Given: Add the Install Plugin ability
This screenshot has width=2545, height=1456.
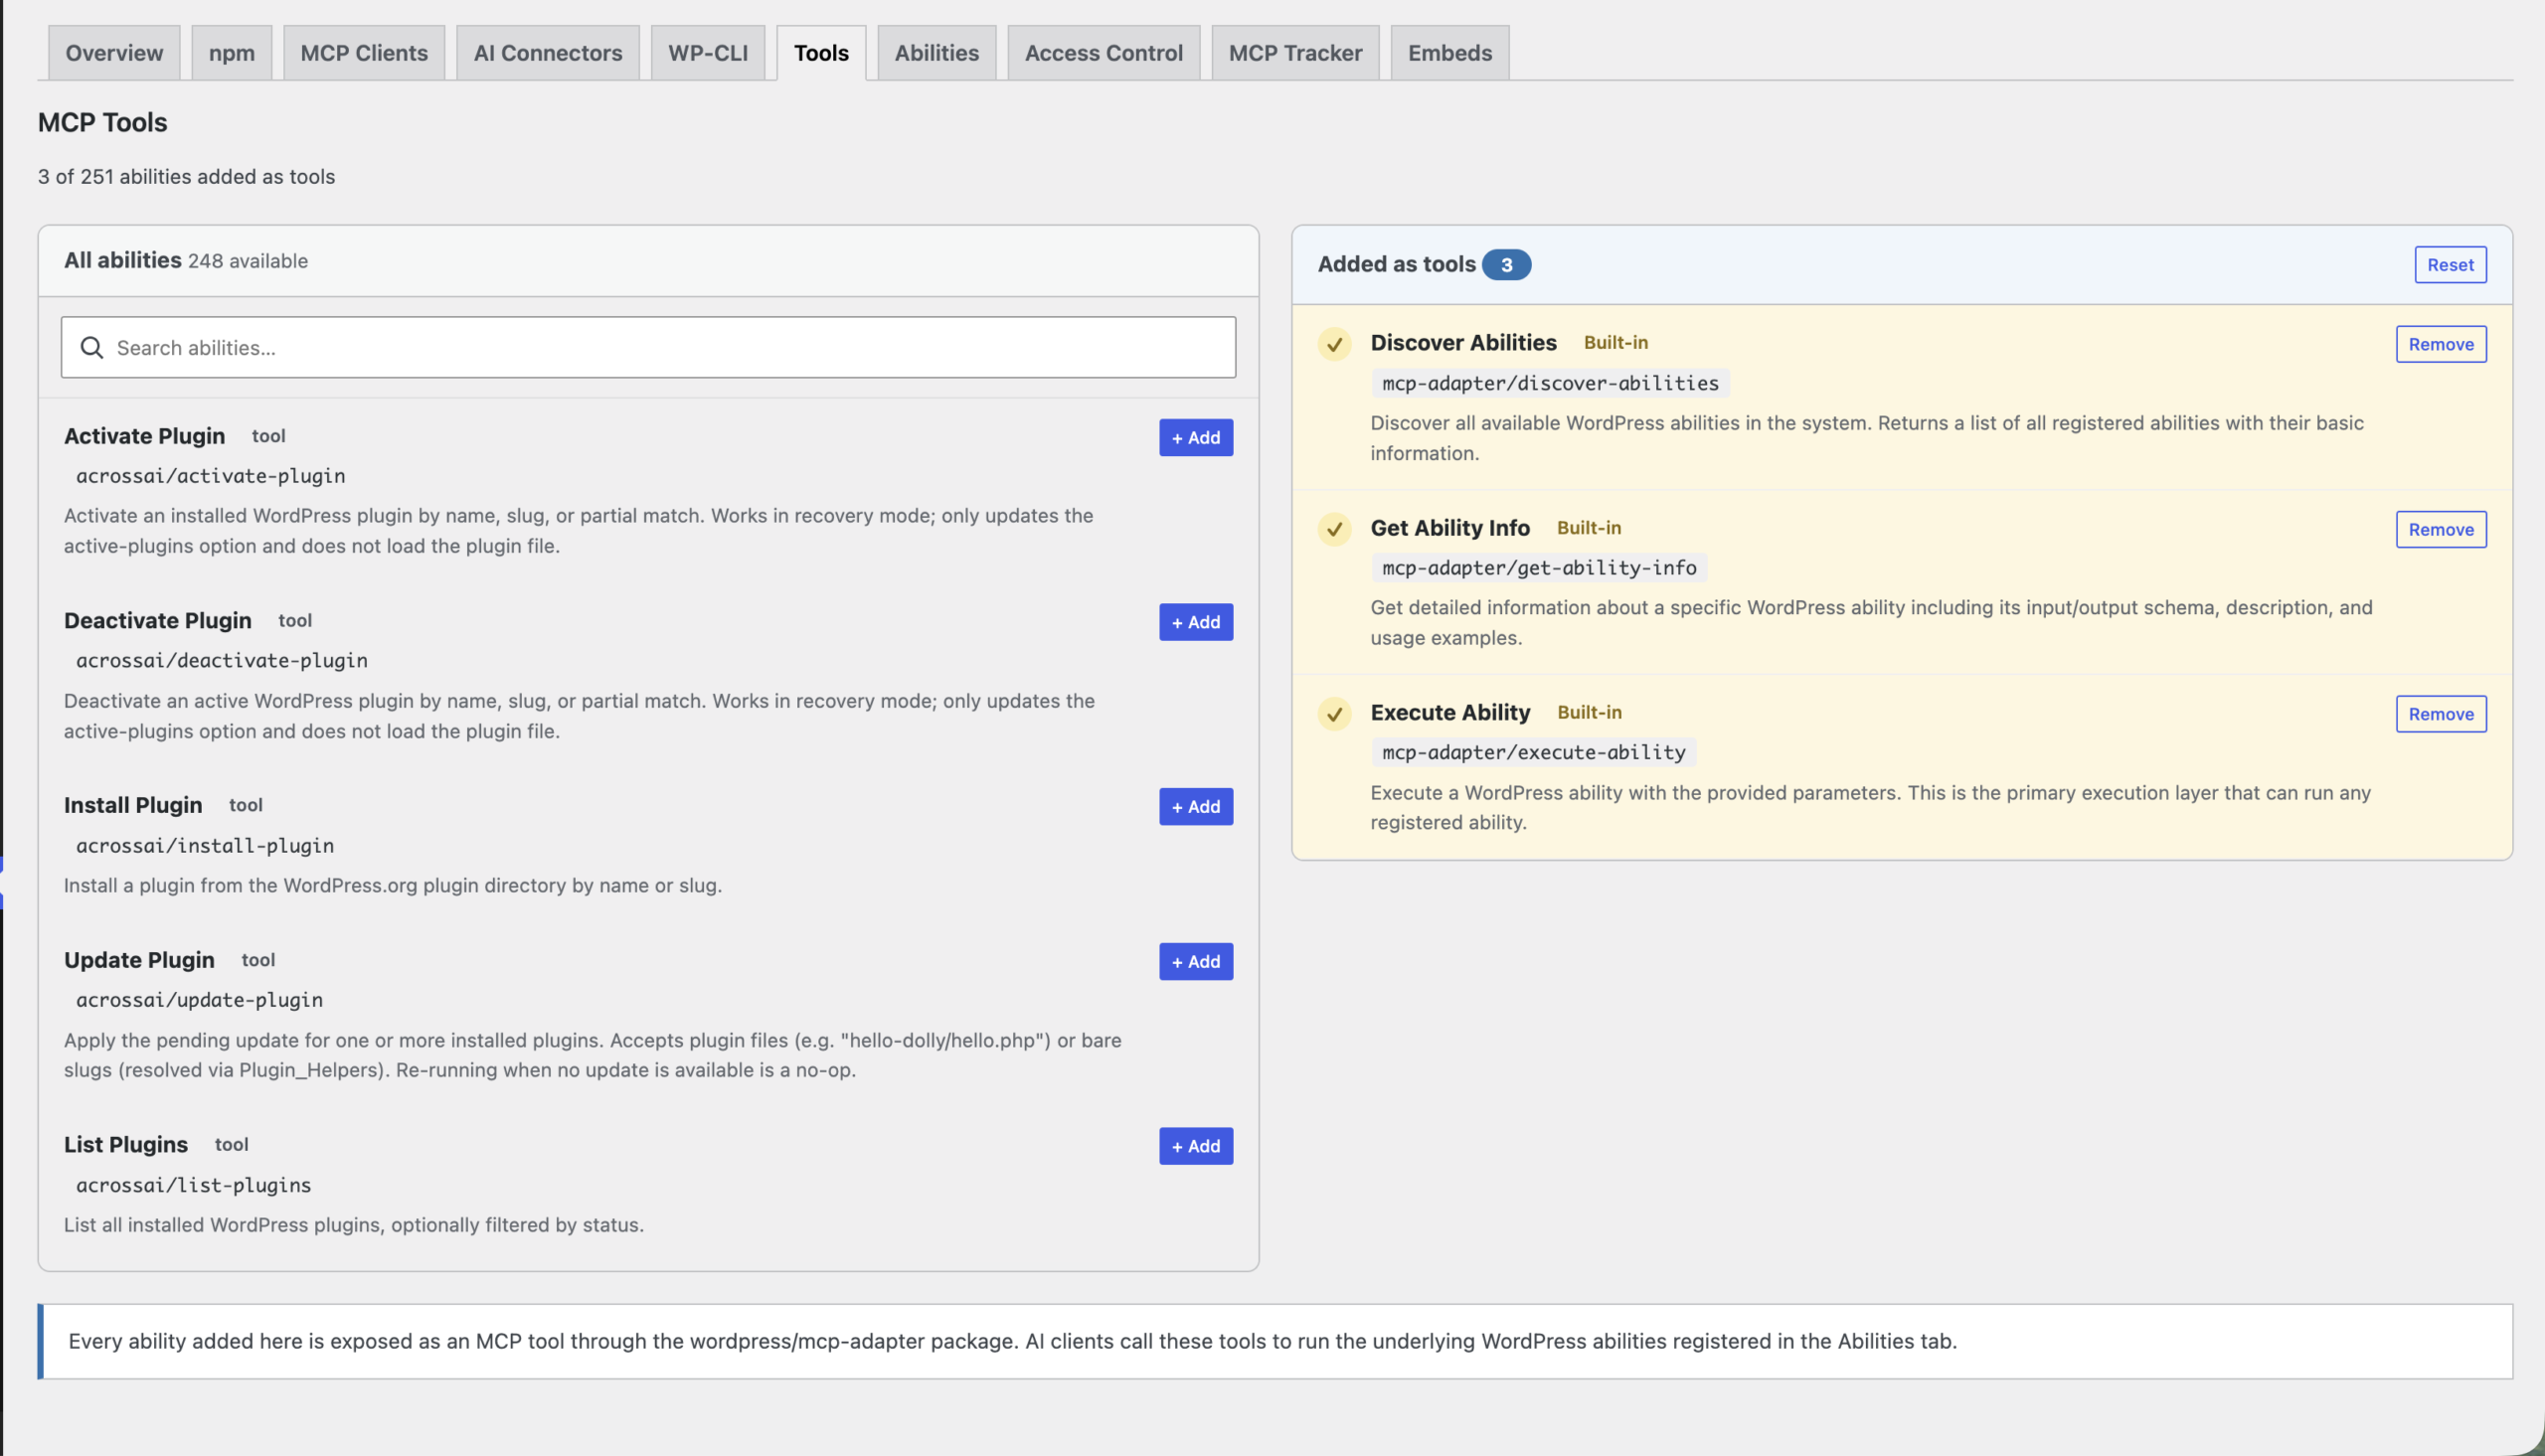Looking at the screenshot, I should (x=1196, y=807).
